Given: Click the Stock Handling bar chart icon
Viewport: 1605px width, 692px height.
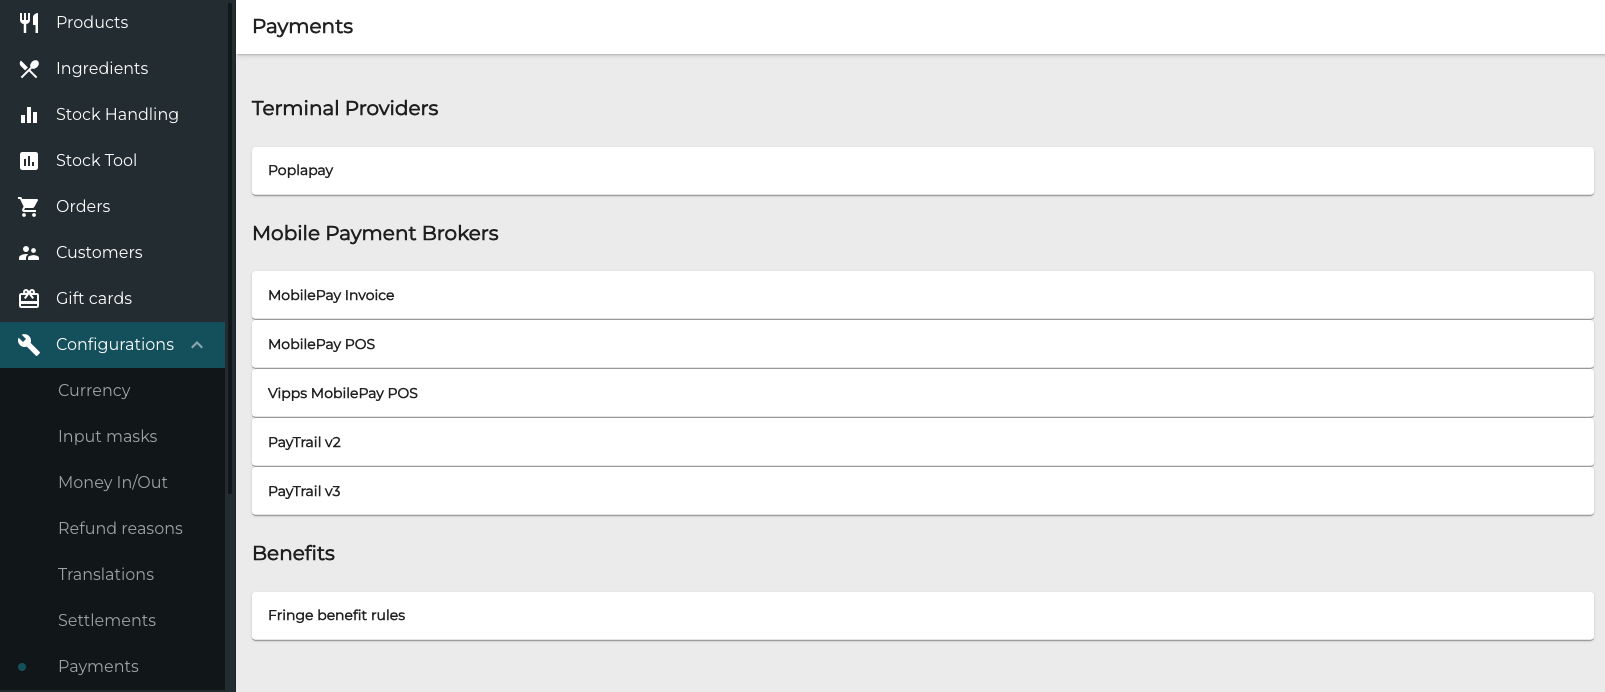Looking at the screenshot, I should click(29, 114).
